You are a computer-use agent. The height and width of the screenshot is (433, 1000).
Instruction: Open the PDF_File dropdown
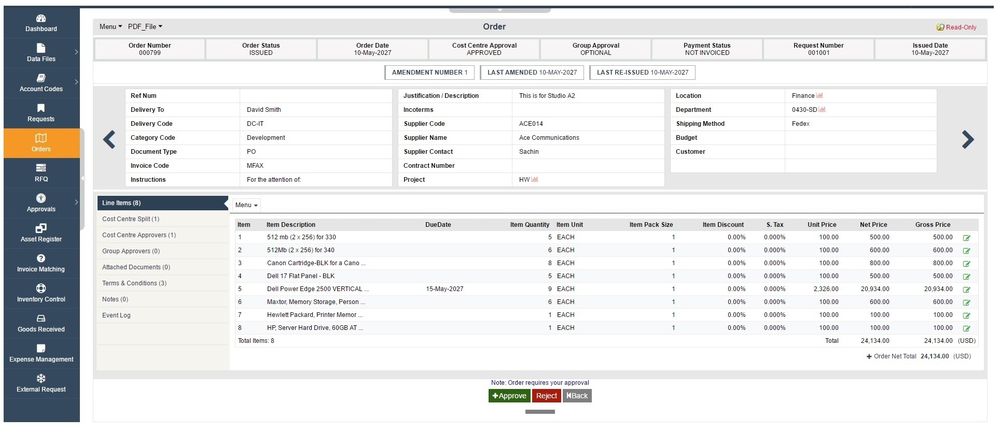pyautogui.click(x=146, y=26)
